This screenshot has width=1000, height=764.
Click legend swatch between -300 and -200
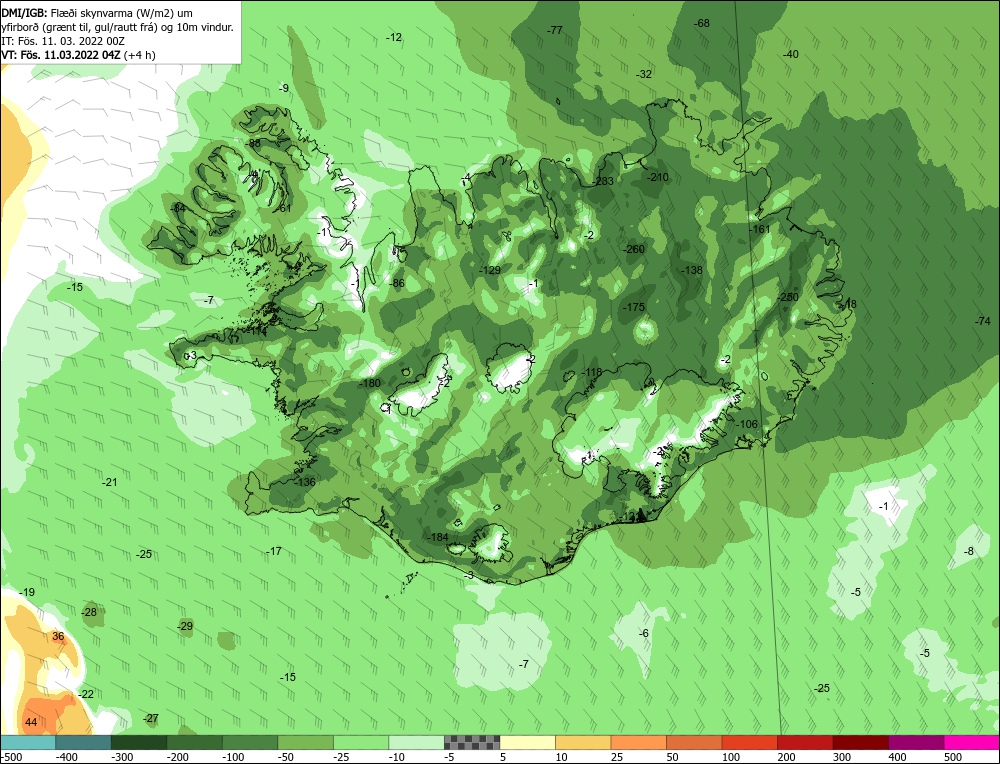click(139, 742)
